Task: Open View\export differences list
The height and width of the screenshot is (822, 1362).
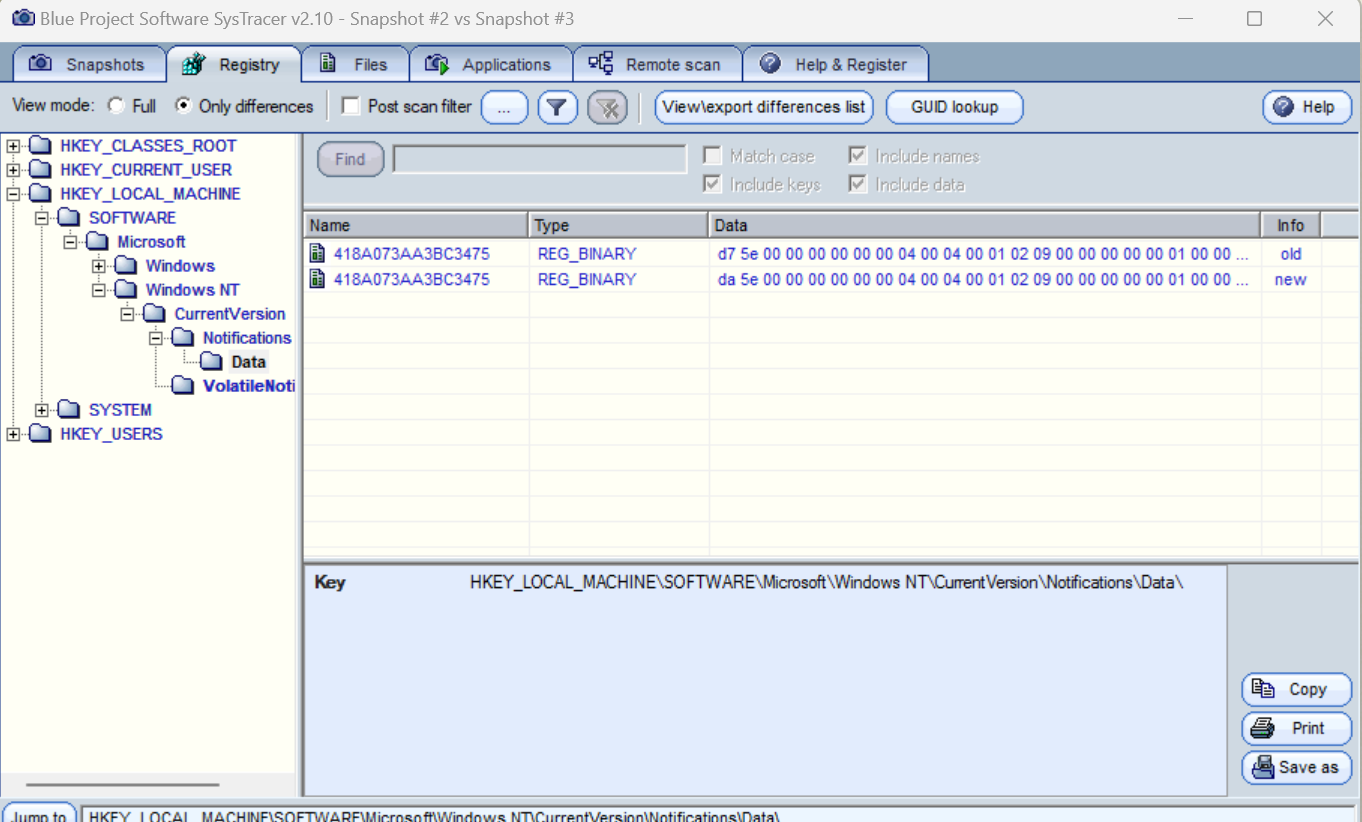Action: (x=764, y=107)
